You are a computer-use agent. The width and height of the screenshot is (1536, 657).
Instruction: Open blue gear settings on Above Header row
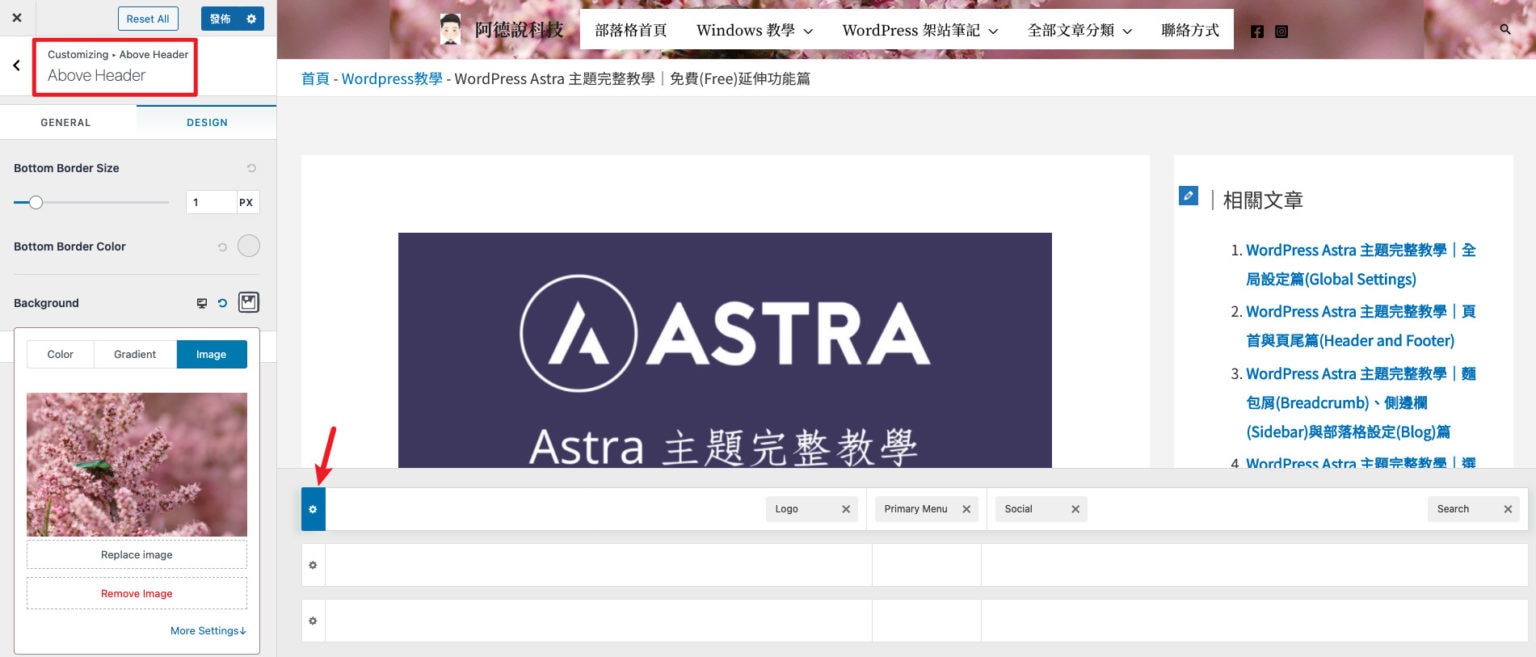point(313,509)
